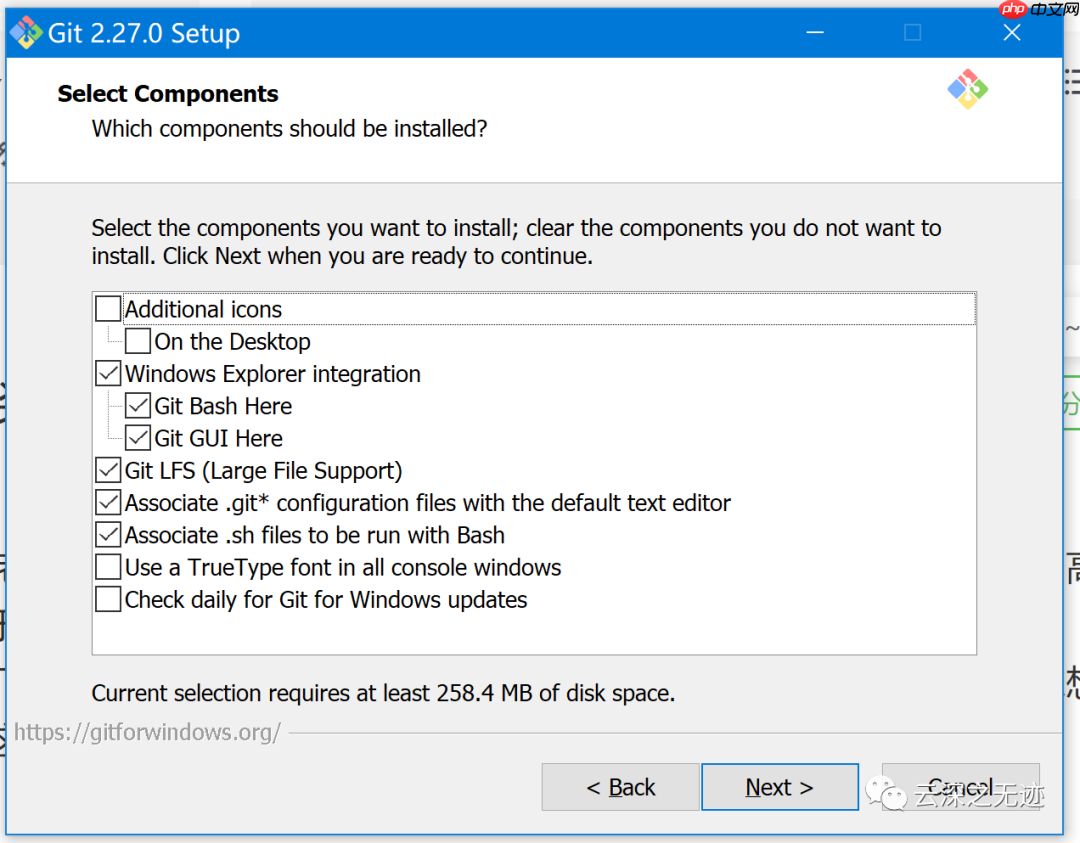Screen dimensions: 1080x843
Task: Click the Git logo in the header panel
Action: tap(967, 89)
